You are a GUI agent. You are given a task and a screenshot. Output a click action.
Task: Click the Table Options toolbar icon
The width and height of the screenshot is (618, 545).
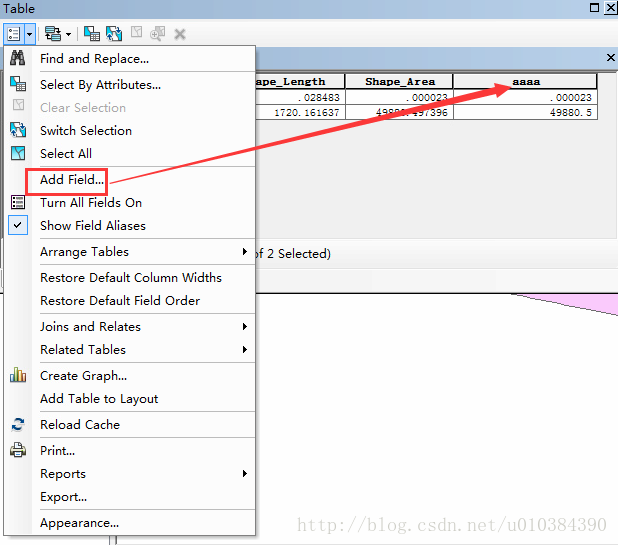point(14,34)
